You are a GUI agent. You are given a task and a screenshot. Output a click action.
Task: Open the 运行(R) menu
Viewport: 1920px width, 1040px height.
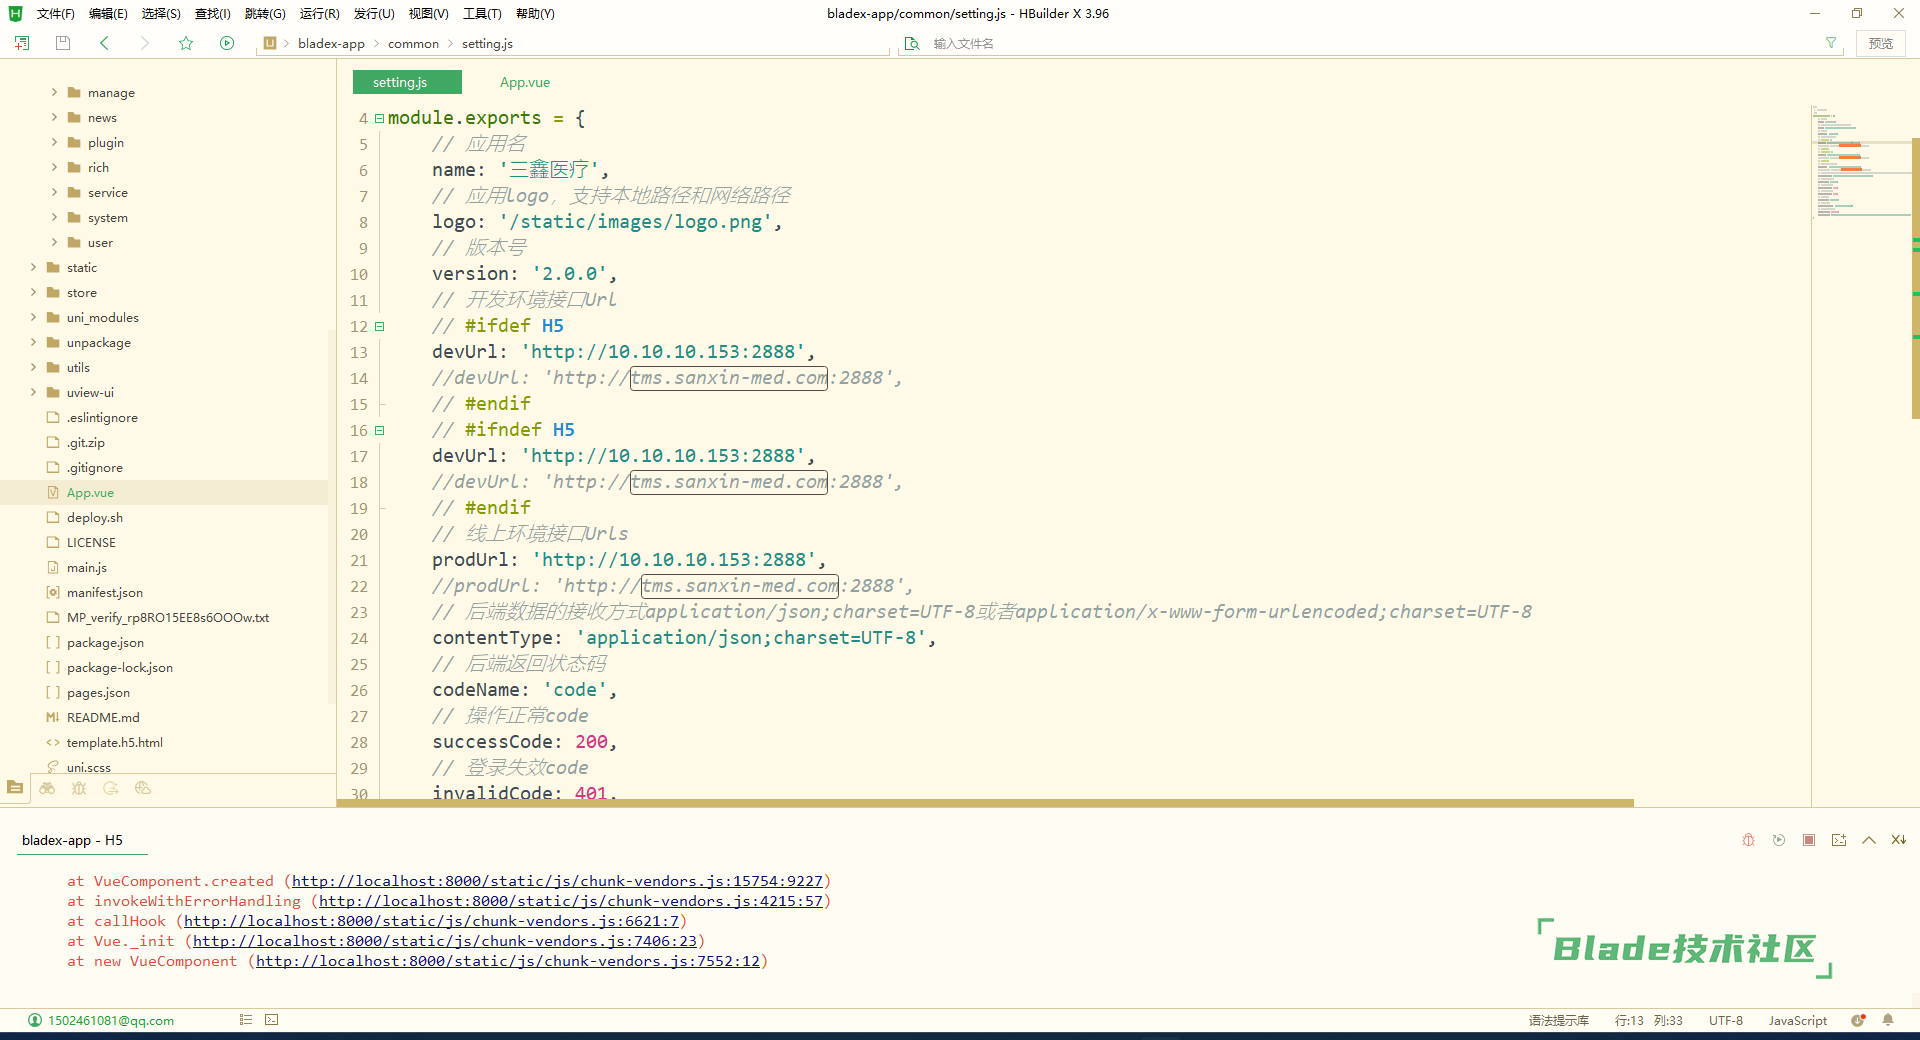pos(319,13)
